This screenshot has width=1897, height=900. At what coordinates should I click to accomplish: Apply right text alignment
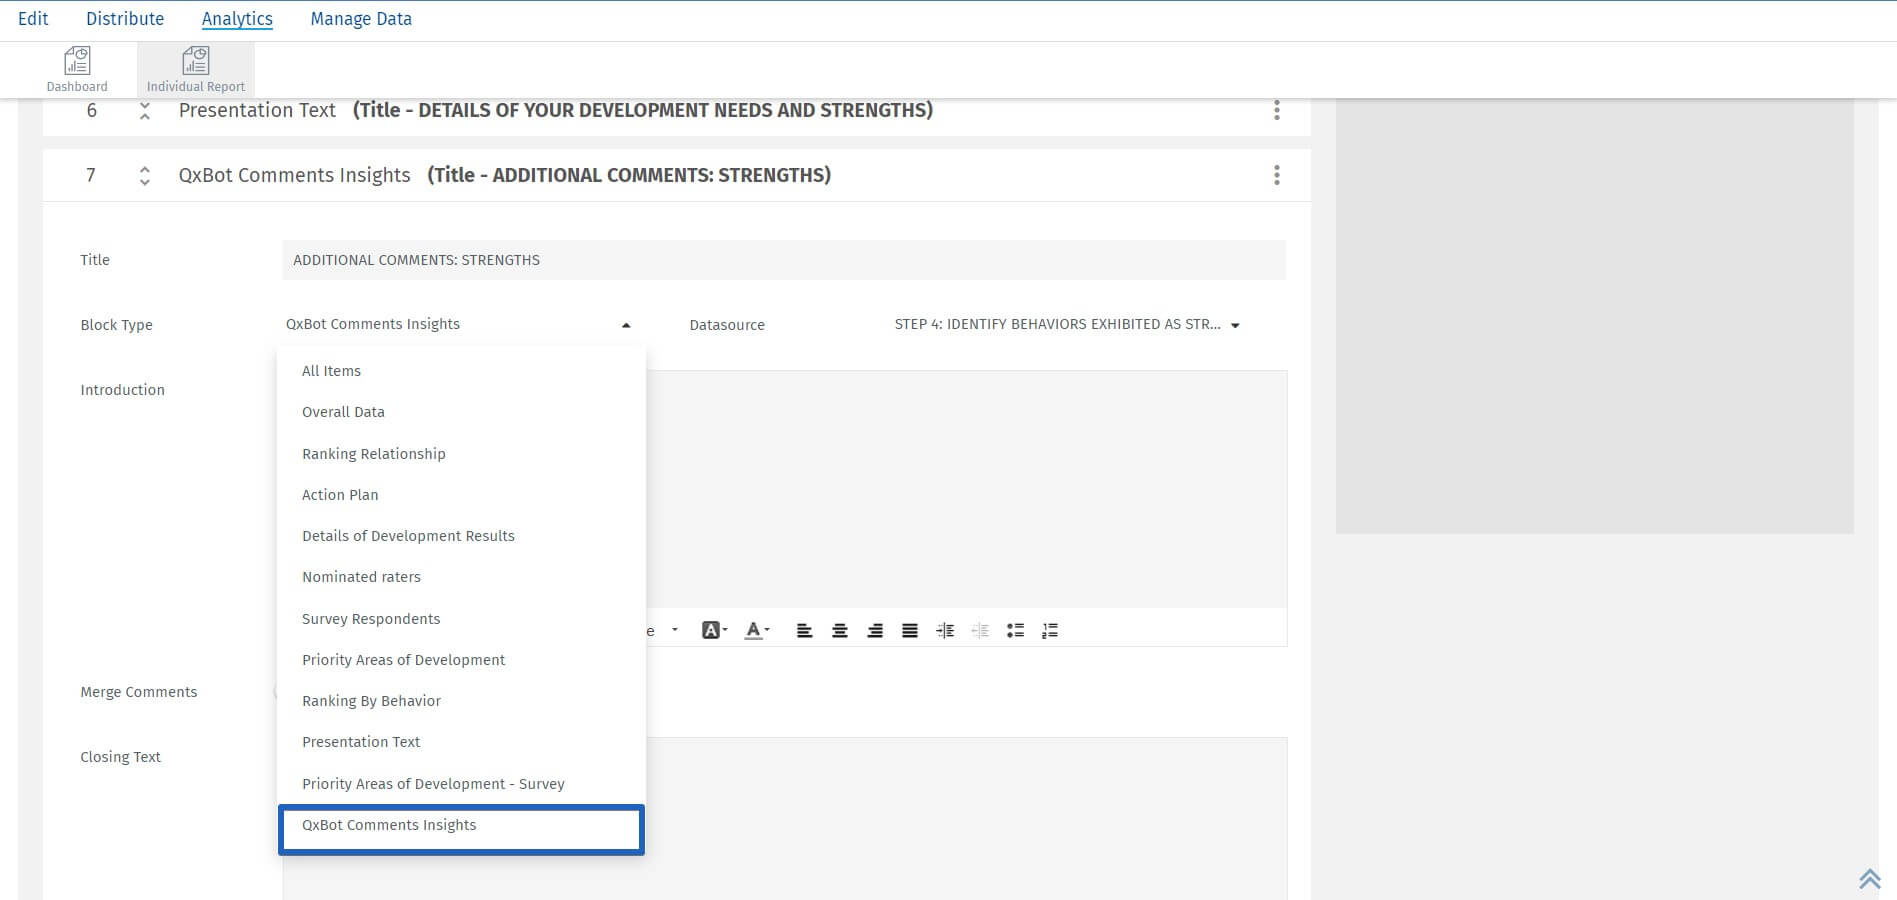coord(875,630)
